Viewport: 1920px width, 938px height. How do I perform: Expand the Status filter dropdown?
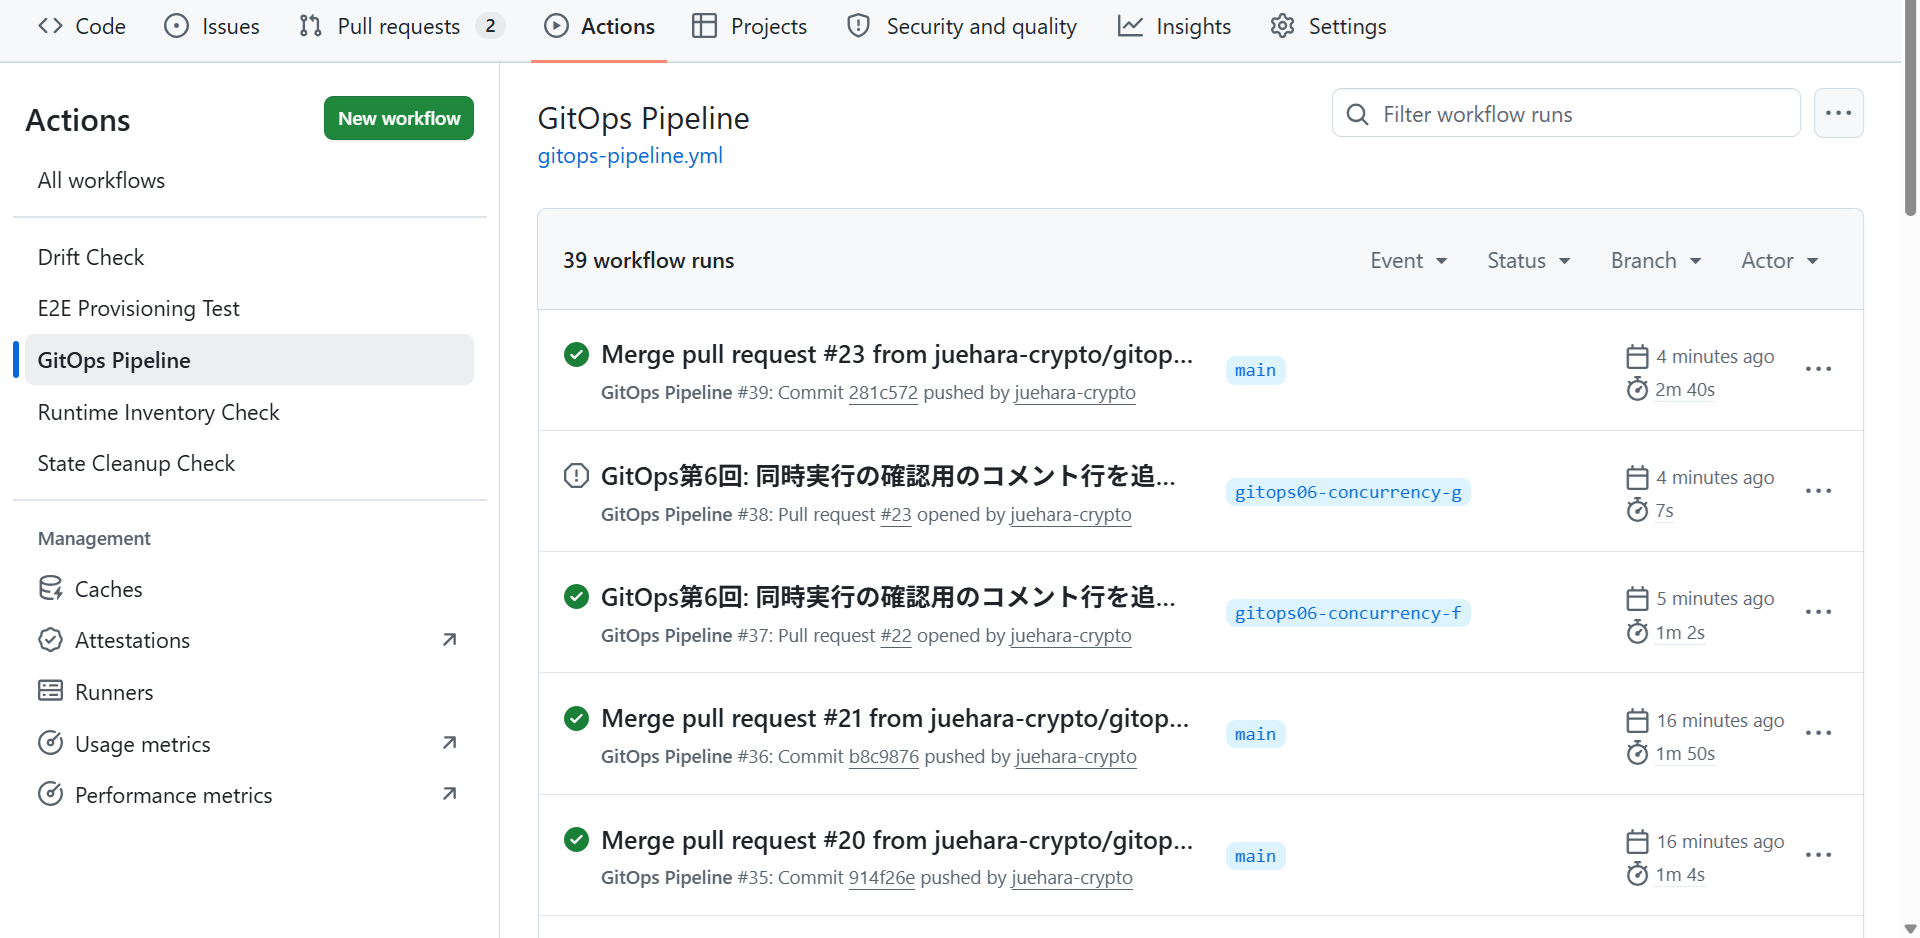1528,261
